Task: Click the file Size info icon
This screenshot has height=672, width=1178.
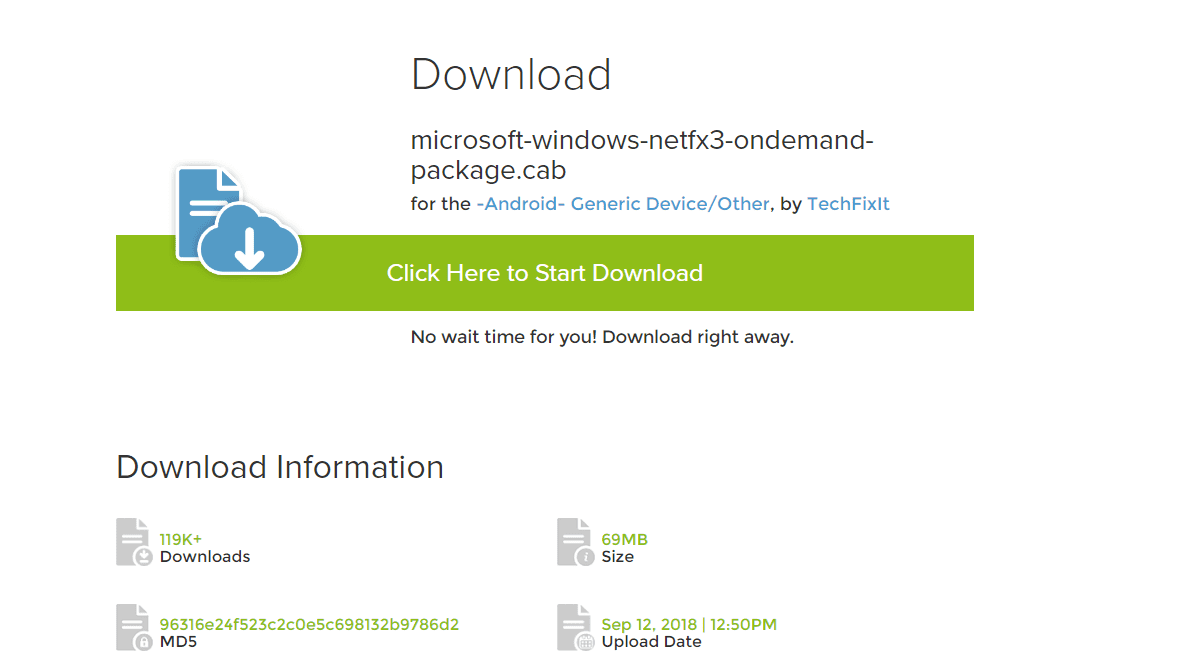Action: [575, 542]
